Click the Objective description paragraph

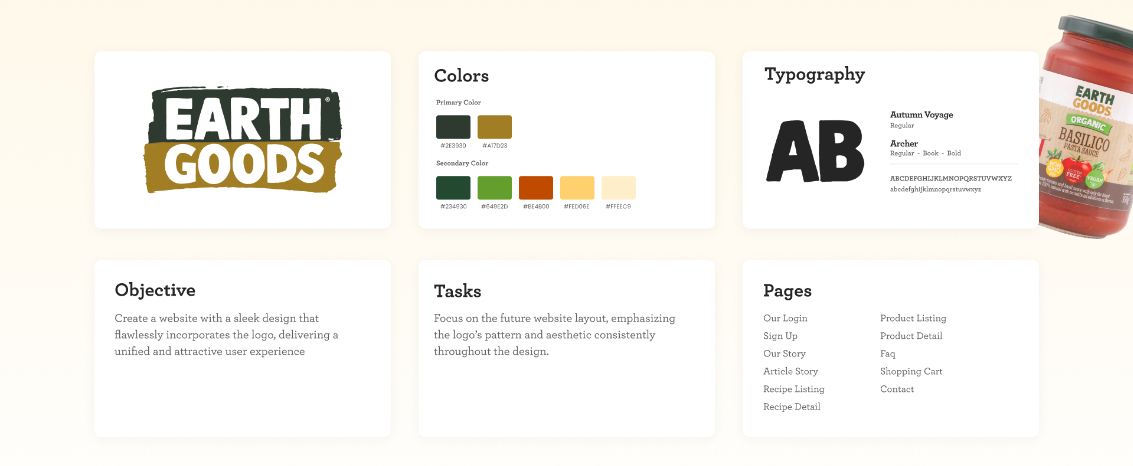226,335
